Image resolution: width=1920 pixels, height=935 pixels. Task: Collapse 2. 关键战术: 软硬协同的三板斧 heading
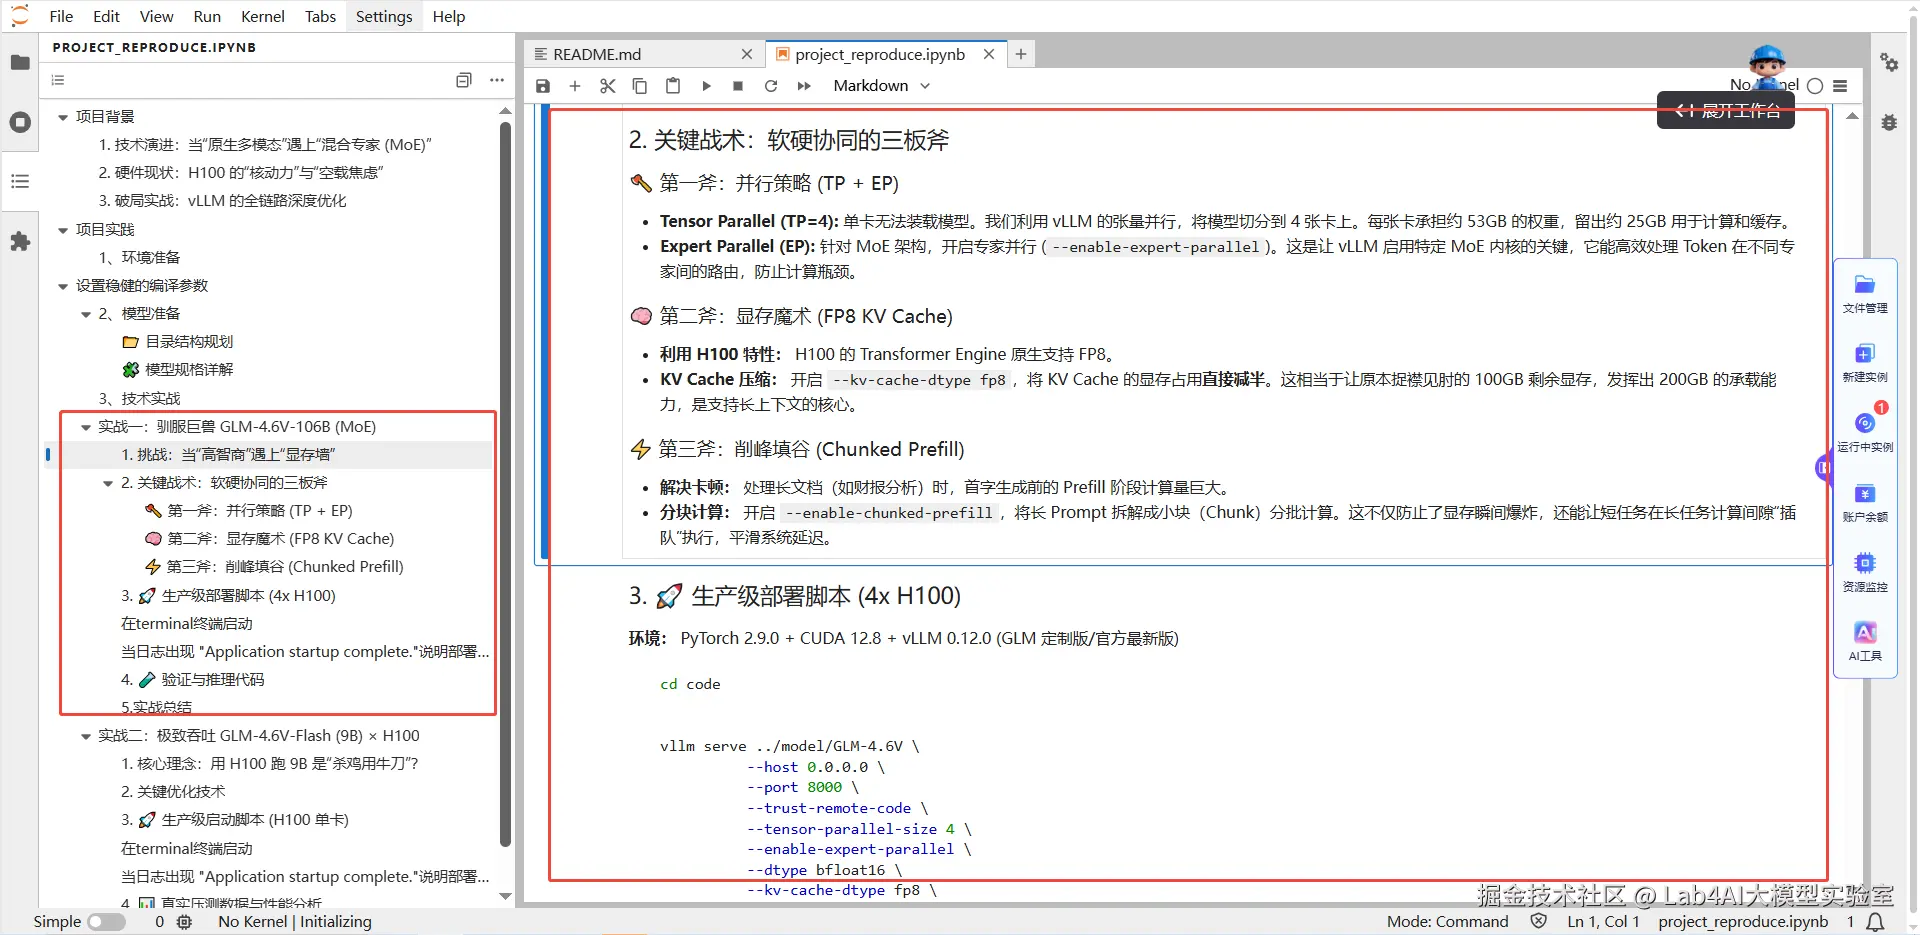coord(108,483)
